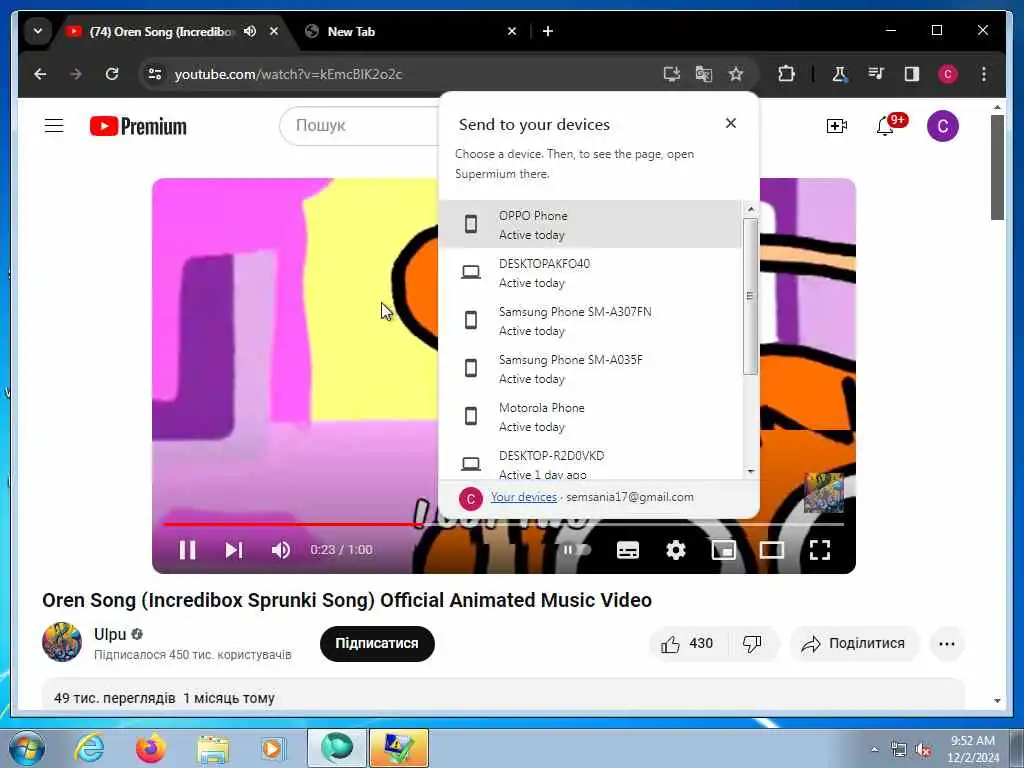Open the player settings gear

pyautogui.click(x=676, y=550)
